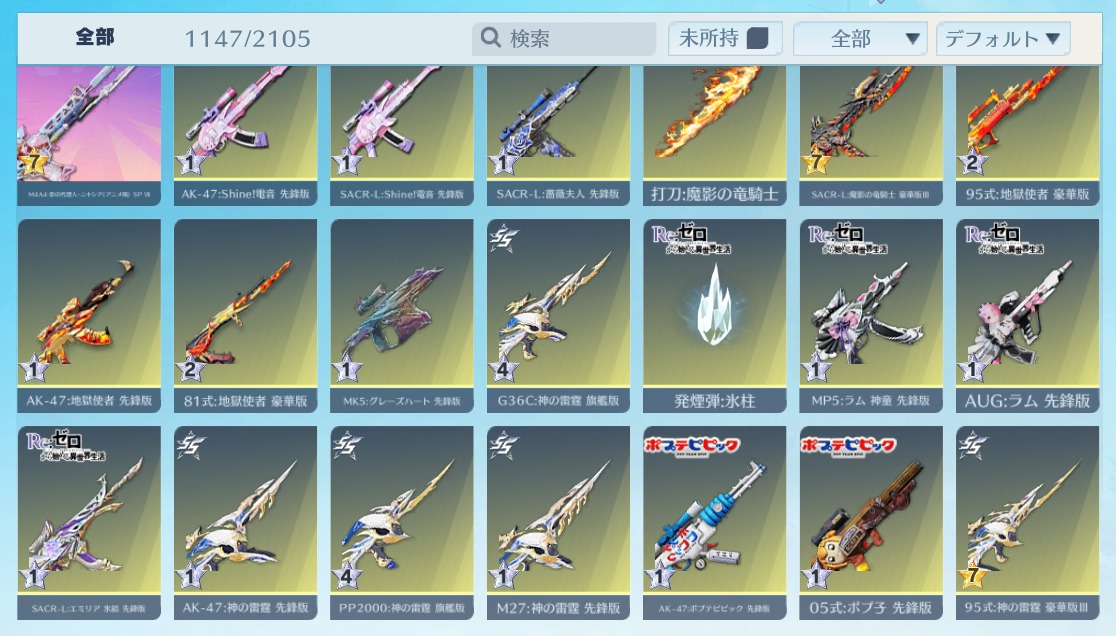Open the 全部 filter dropdown
The image size is (1116, 636).
tap(860, 38)
